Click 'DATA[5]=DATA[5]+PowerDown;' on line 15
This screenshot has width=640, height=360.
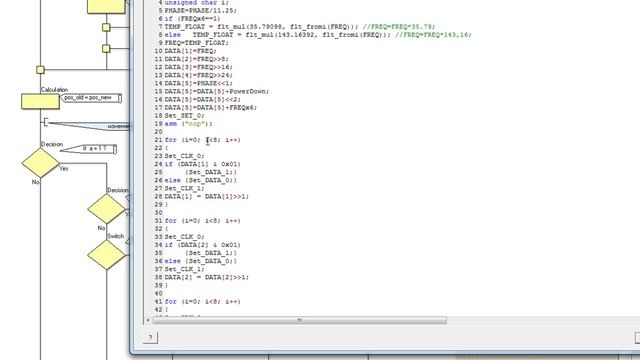217,91
